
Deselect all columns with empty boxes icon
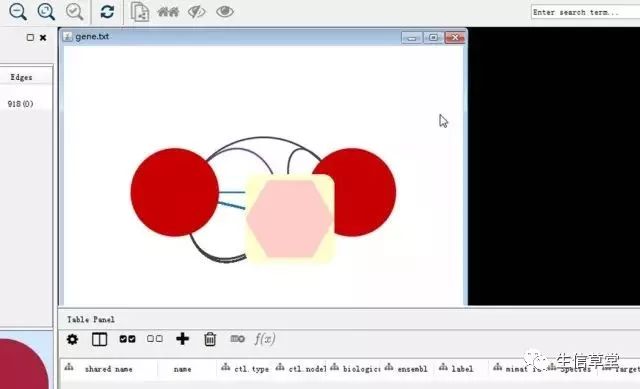pos(155,339)
